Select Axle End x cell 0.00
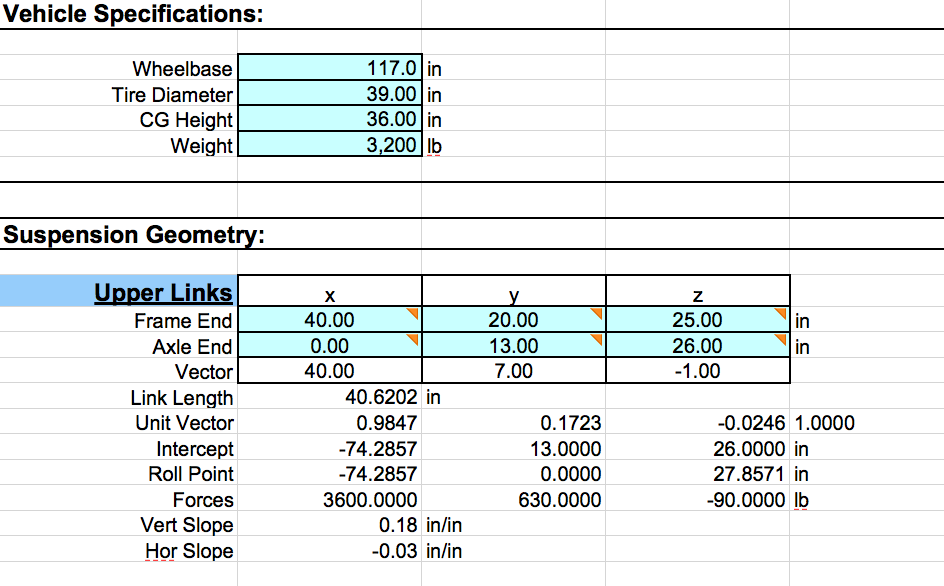This screenshot has height=586, width=944. pos(330,345)
